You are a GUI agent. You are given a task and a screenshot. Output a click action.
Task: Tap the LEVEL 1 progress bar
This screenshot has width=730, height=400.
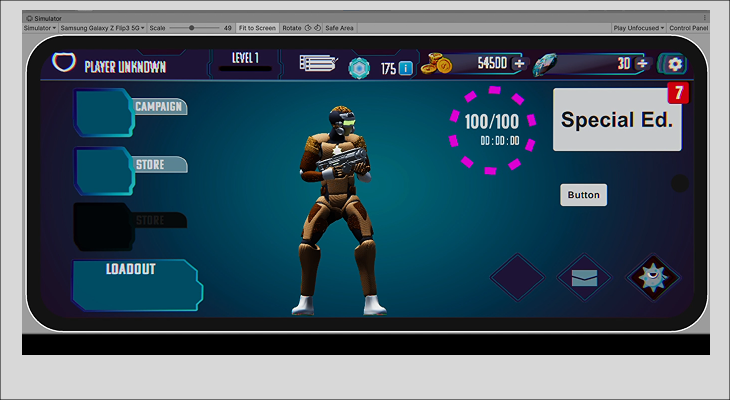pos(245,69)
